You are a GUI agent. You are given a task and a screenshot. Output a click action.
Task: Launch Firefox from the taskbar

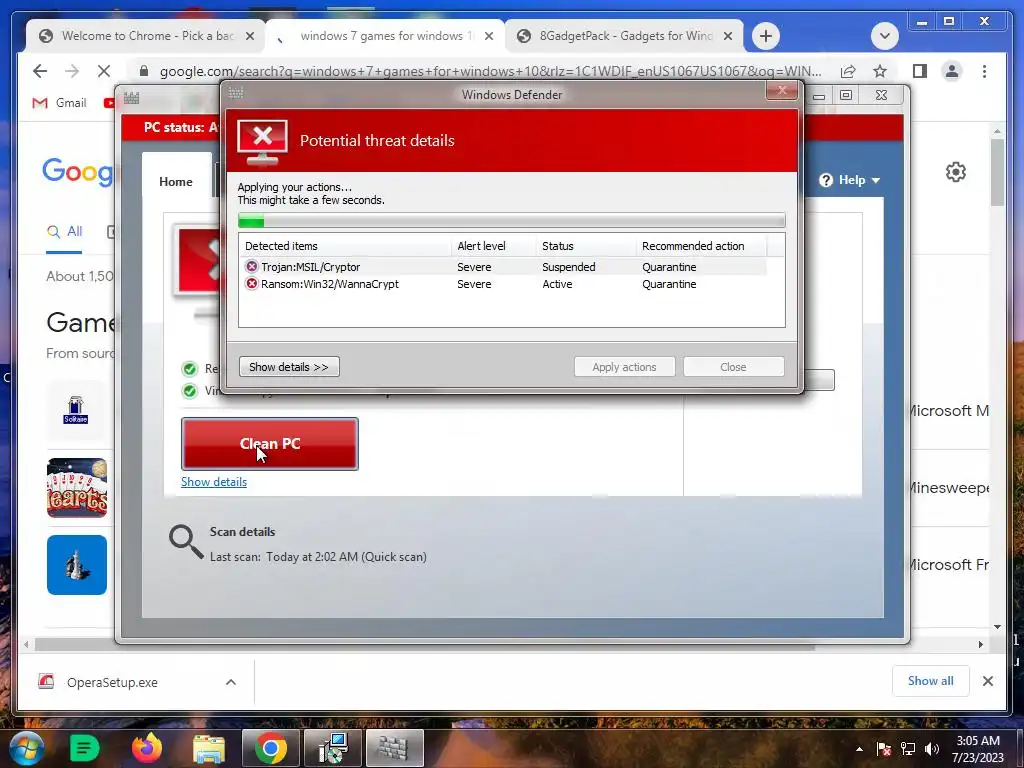point(146,748)
